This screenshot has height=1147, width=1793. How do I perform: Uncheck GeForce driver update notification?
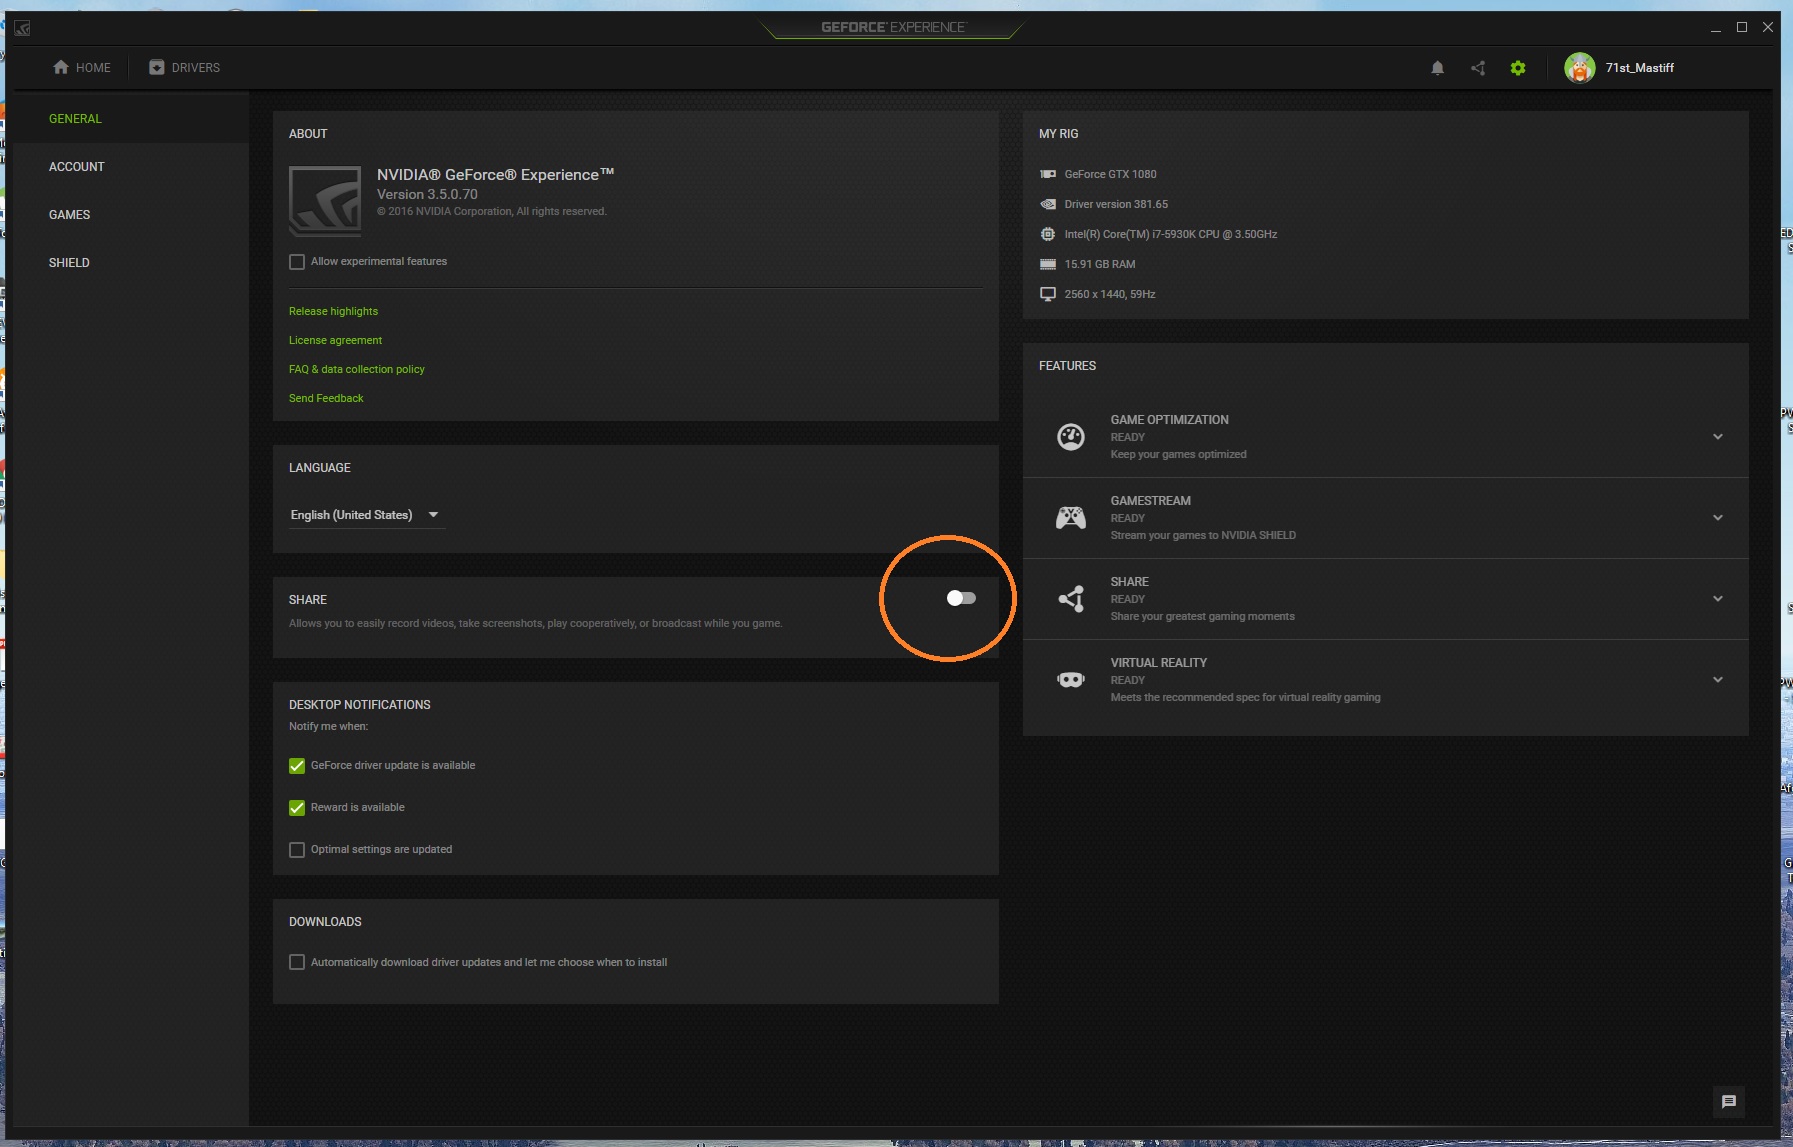[x=297, y=766]
